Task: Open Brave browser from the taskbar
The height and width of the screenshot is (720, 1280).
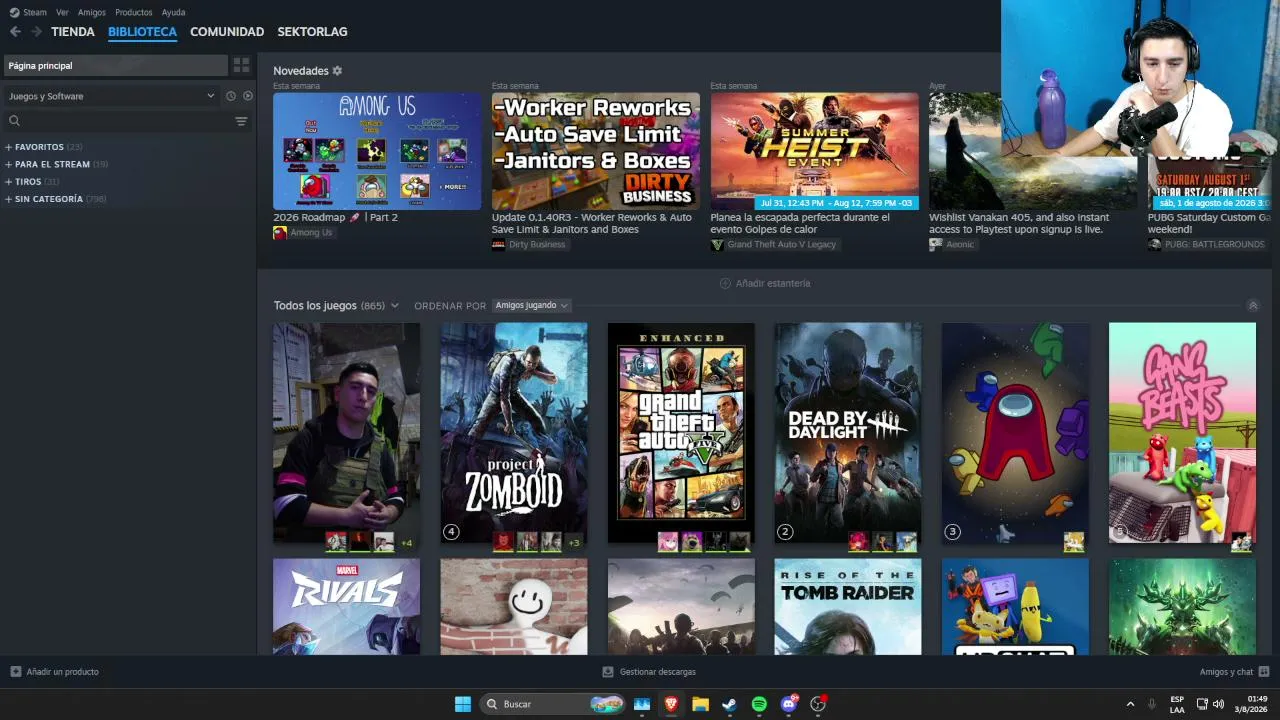Action: (x=671, y=704)
